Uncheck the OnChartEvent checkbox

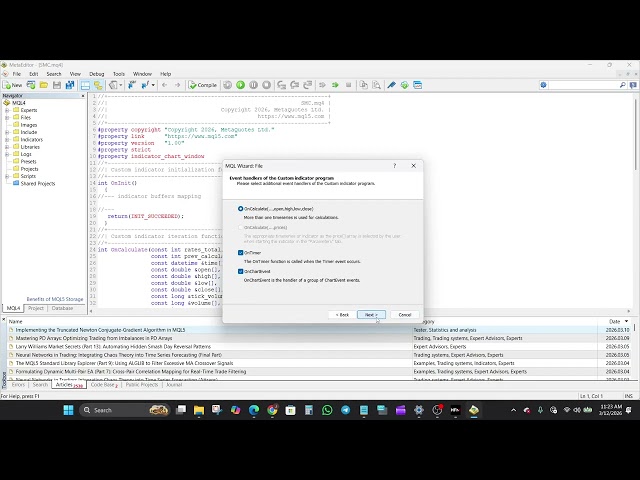coord(240,271)
